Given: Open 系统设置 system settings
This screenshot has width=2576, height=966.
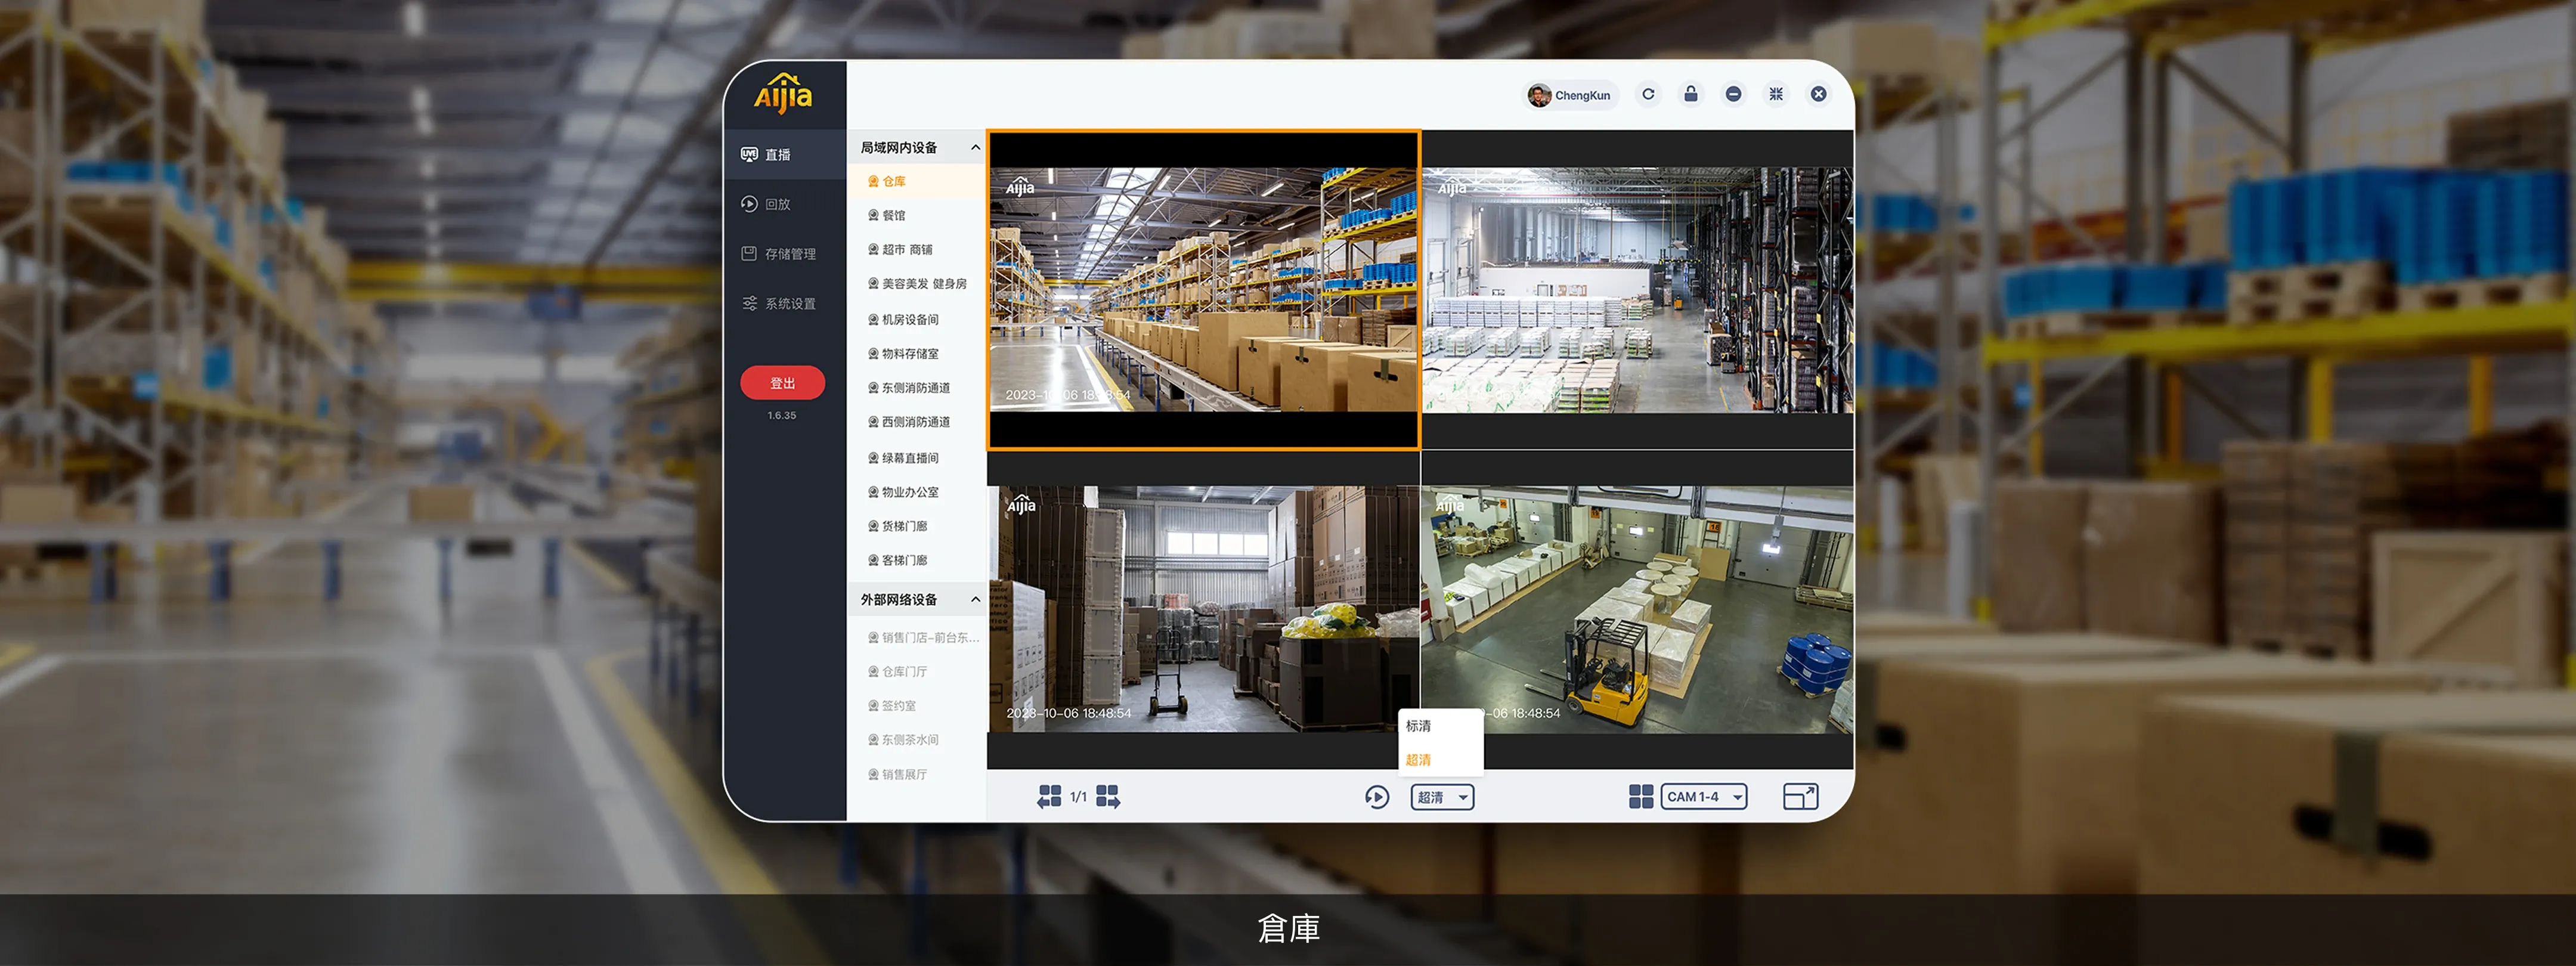Looking at the screenshot, I should (789, 303).
